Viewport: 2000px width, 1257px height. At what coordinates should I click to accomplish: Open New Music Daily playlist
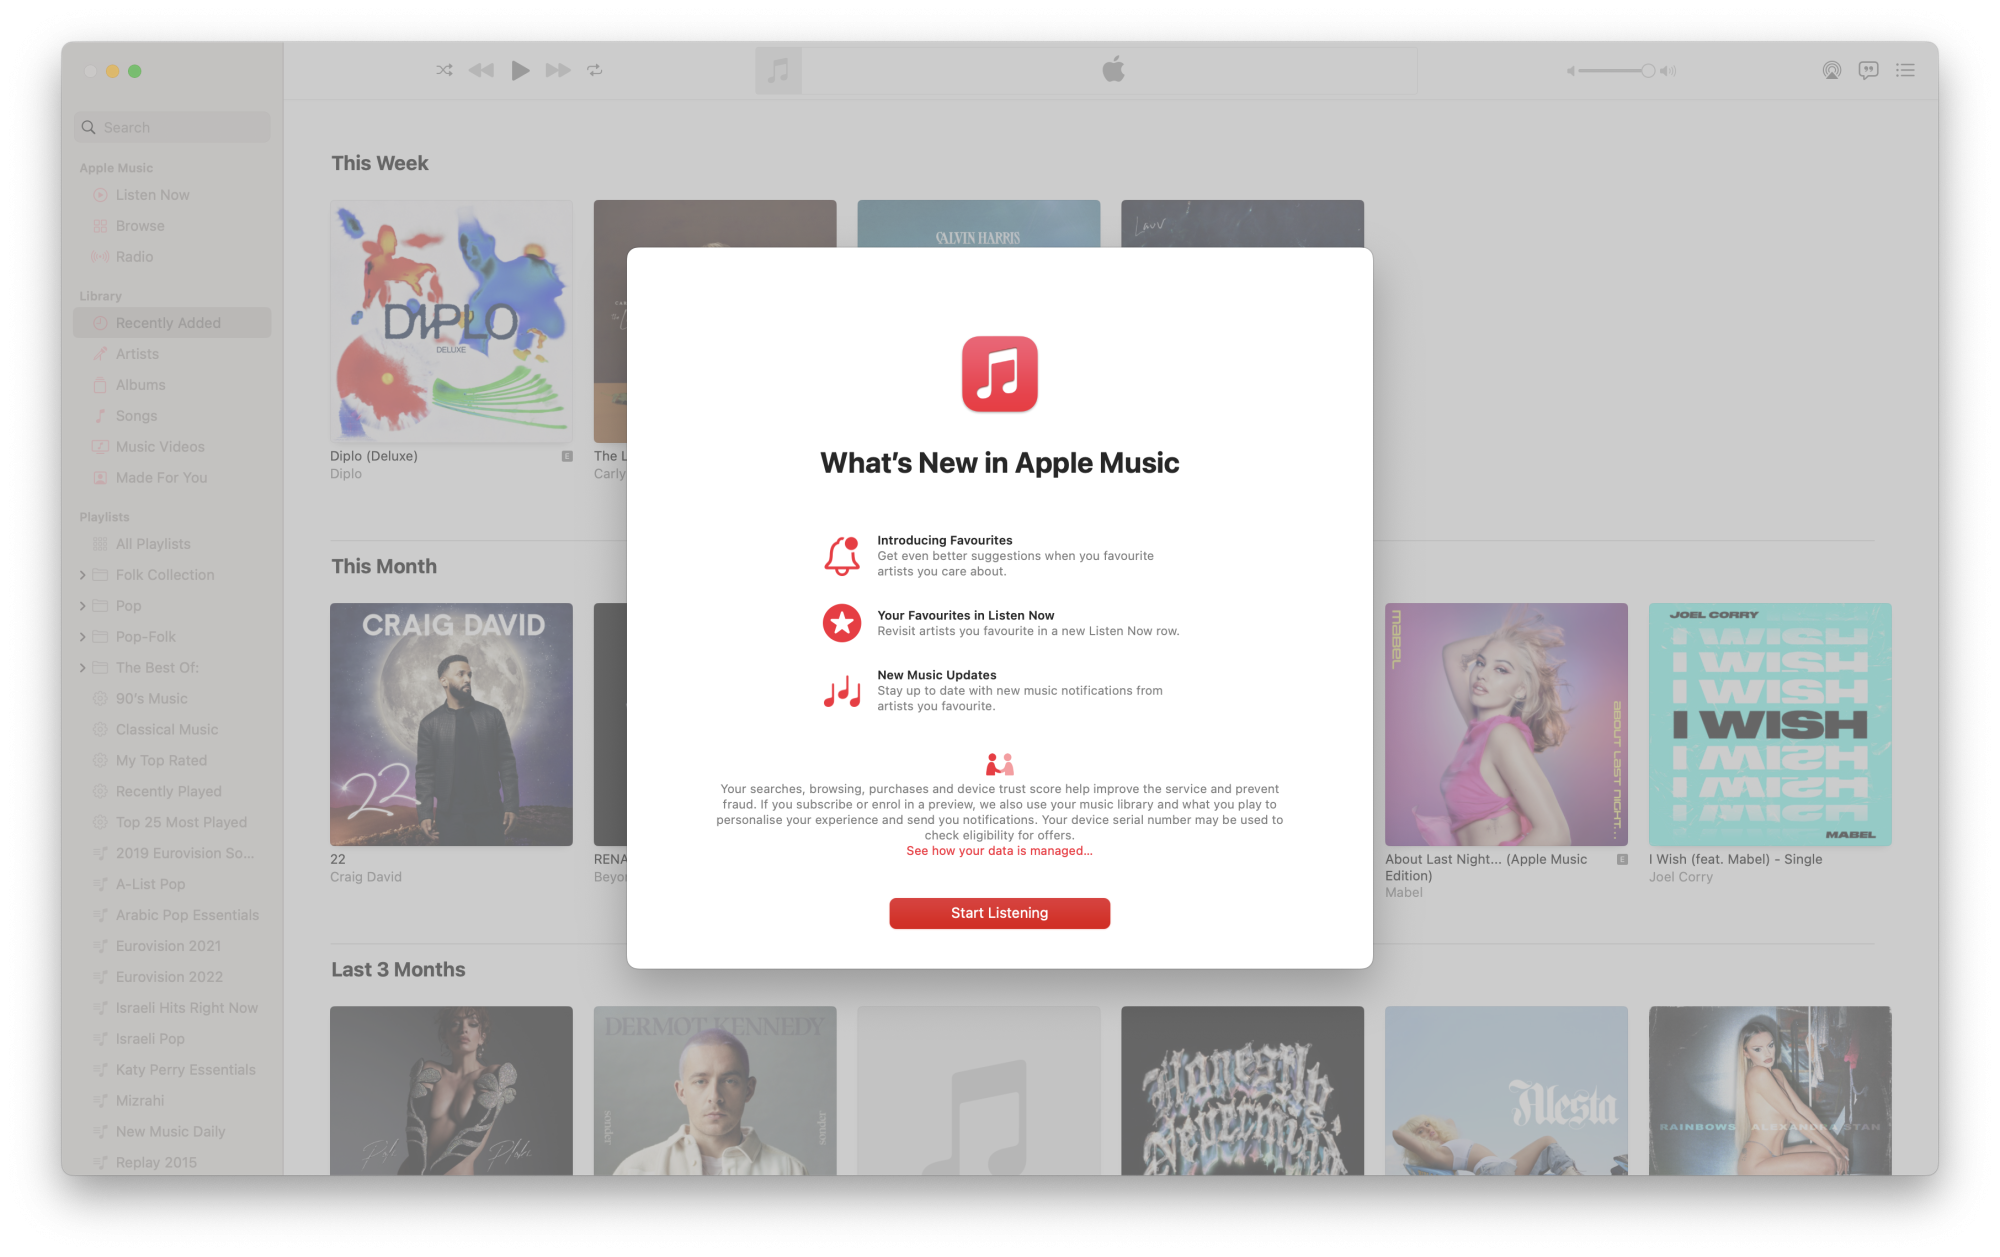(172, 1133)
